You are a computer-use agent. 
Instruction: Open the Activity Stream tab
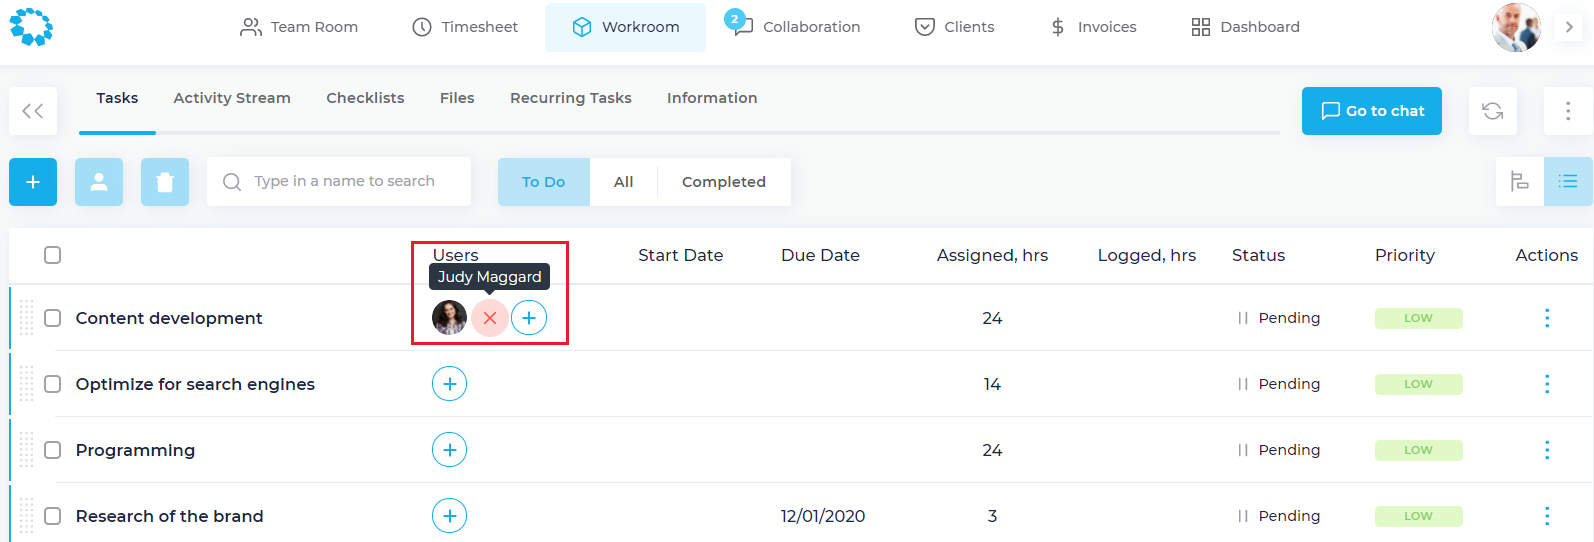tap(232, 98)
